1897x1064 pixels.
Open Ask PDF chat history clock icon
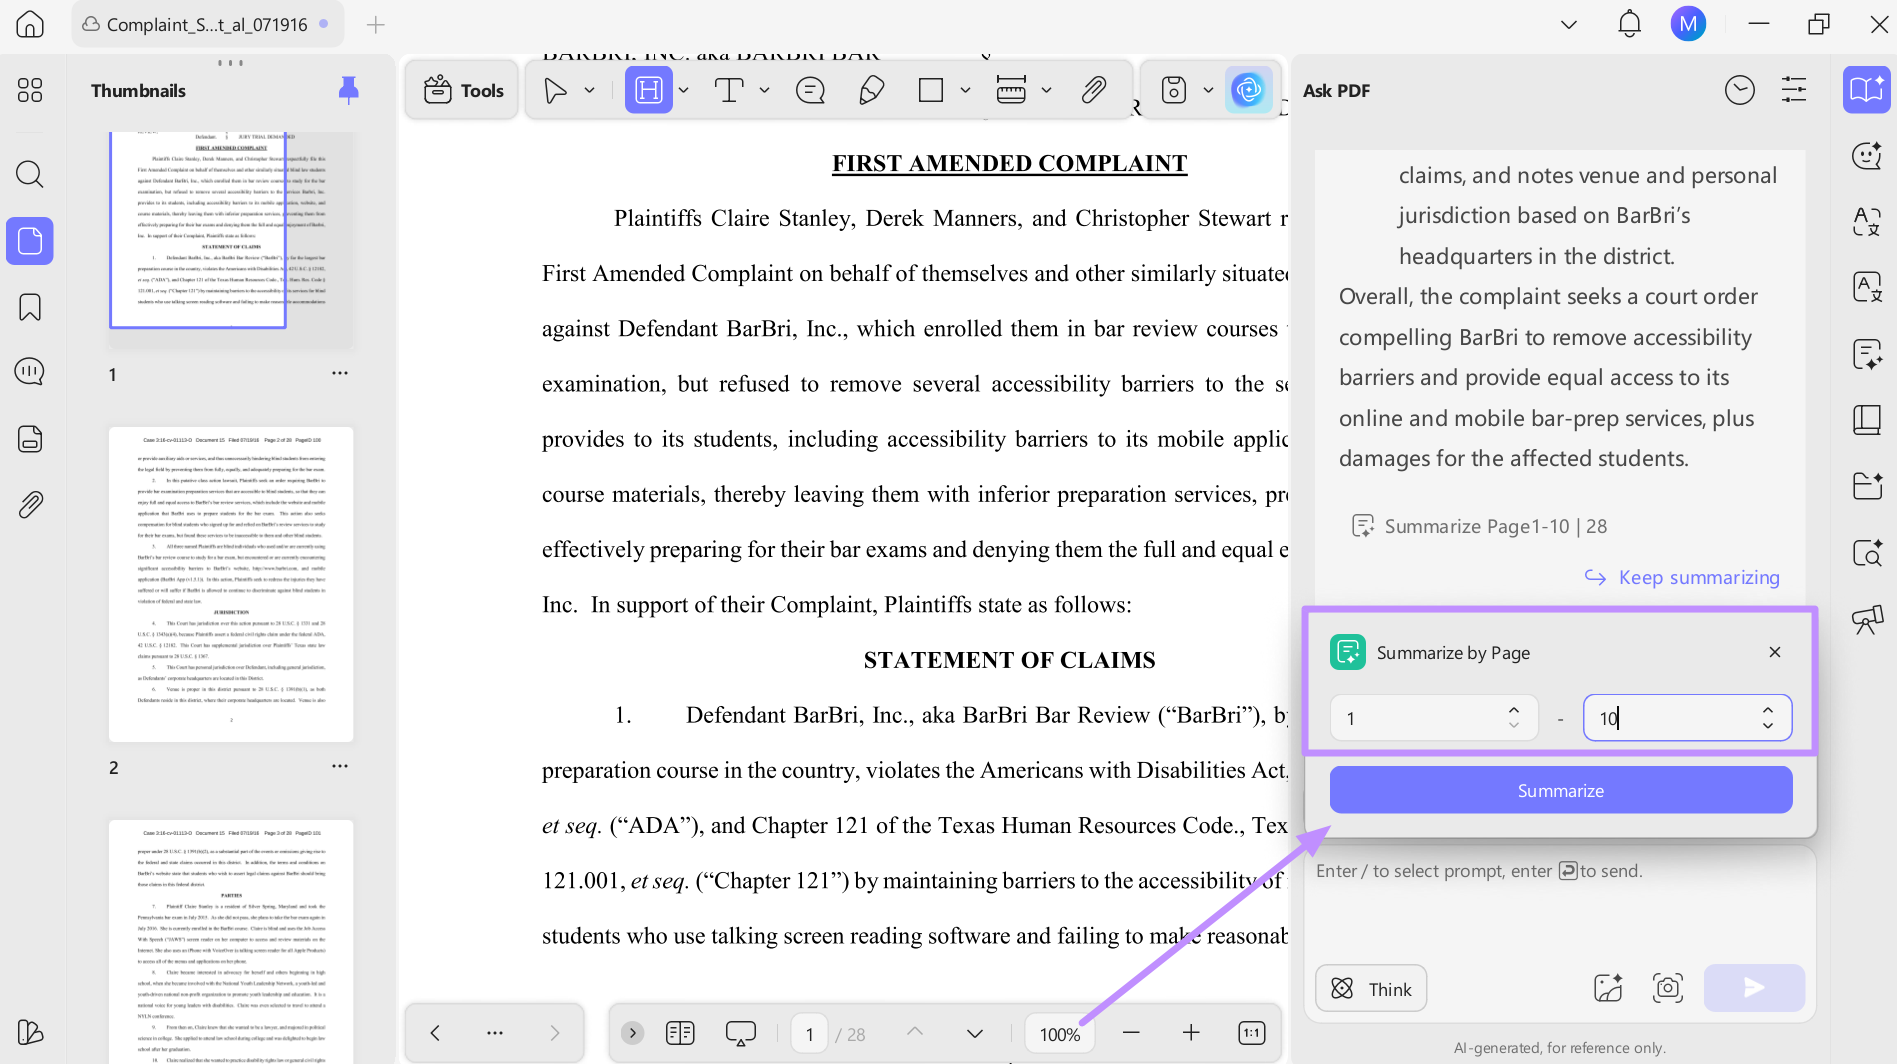tap(1740, 90)
